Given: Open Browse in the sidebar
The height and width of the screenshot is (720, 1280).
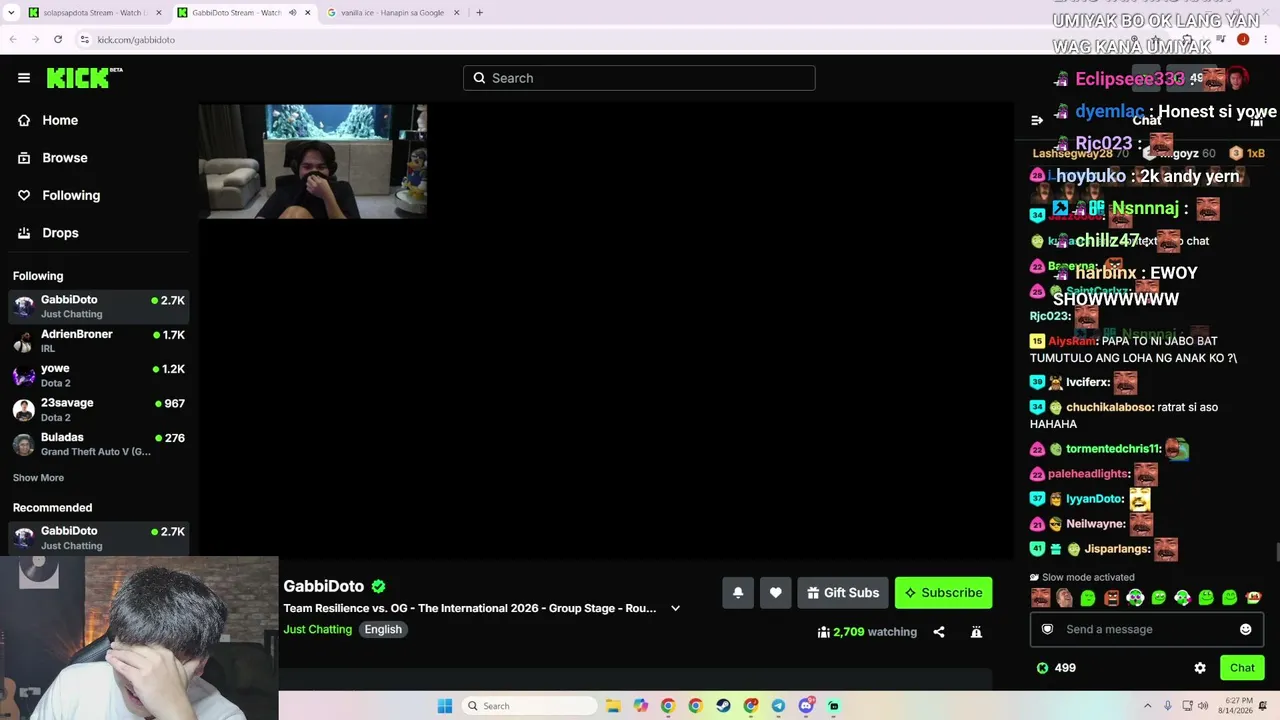Looking at the screenshot, I should coord(53,158).
